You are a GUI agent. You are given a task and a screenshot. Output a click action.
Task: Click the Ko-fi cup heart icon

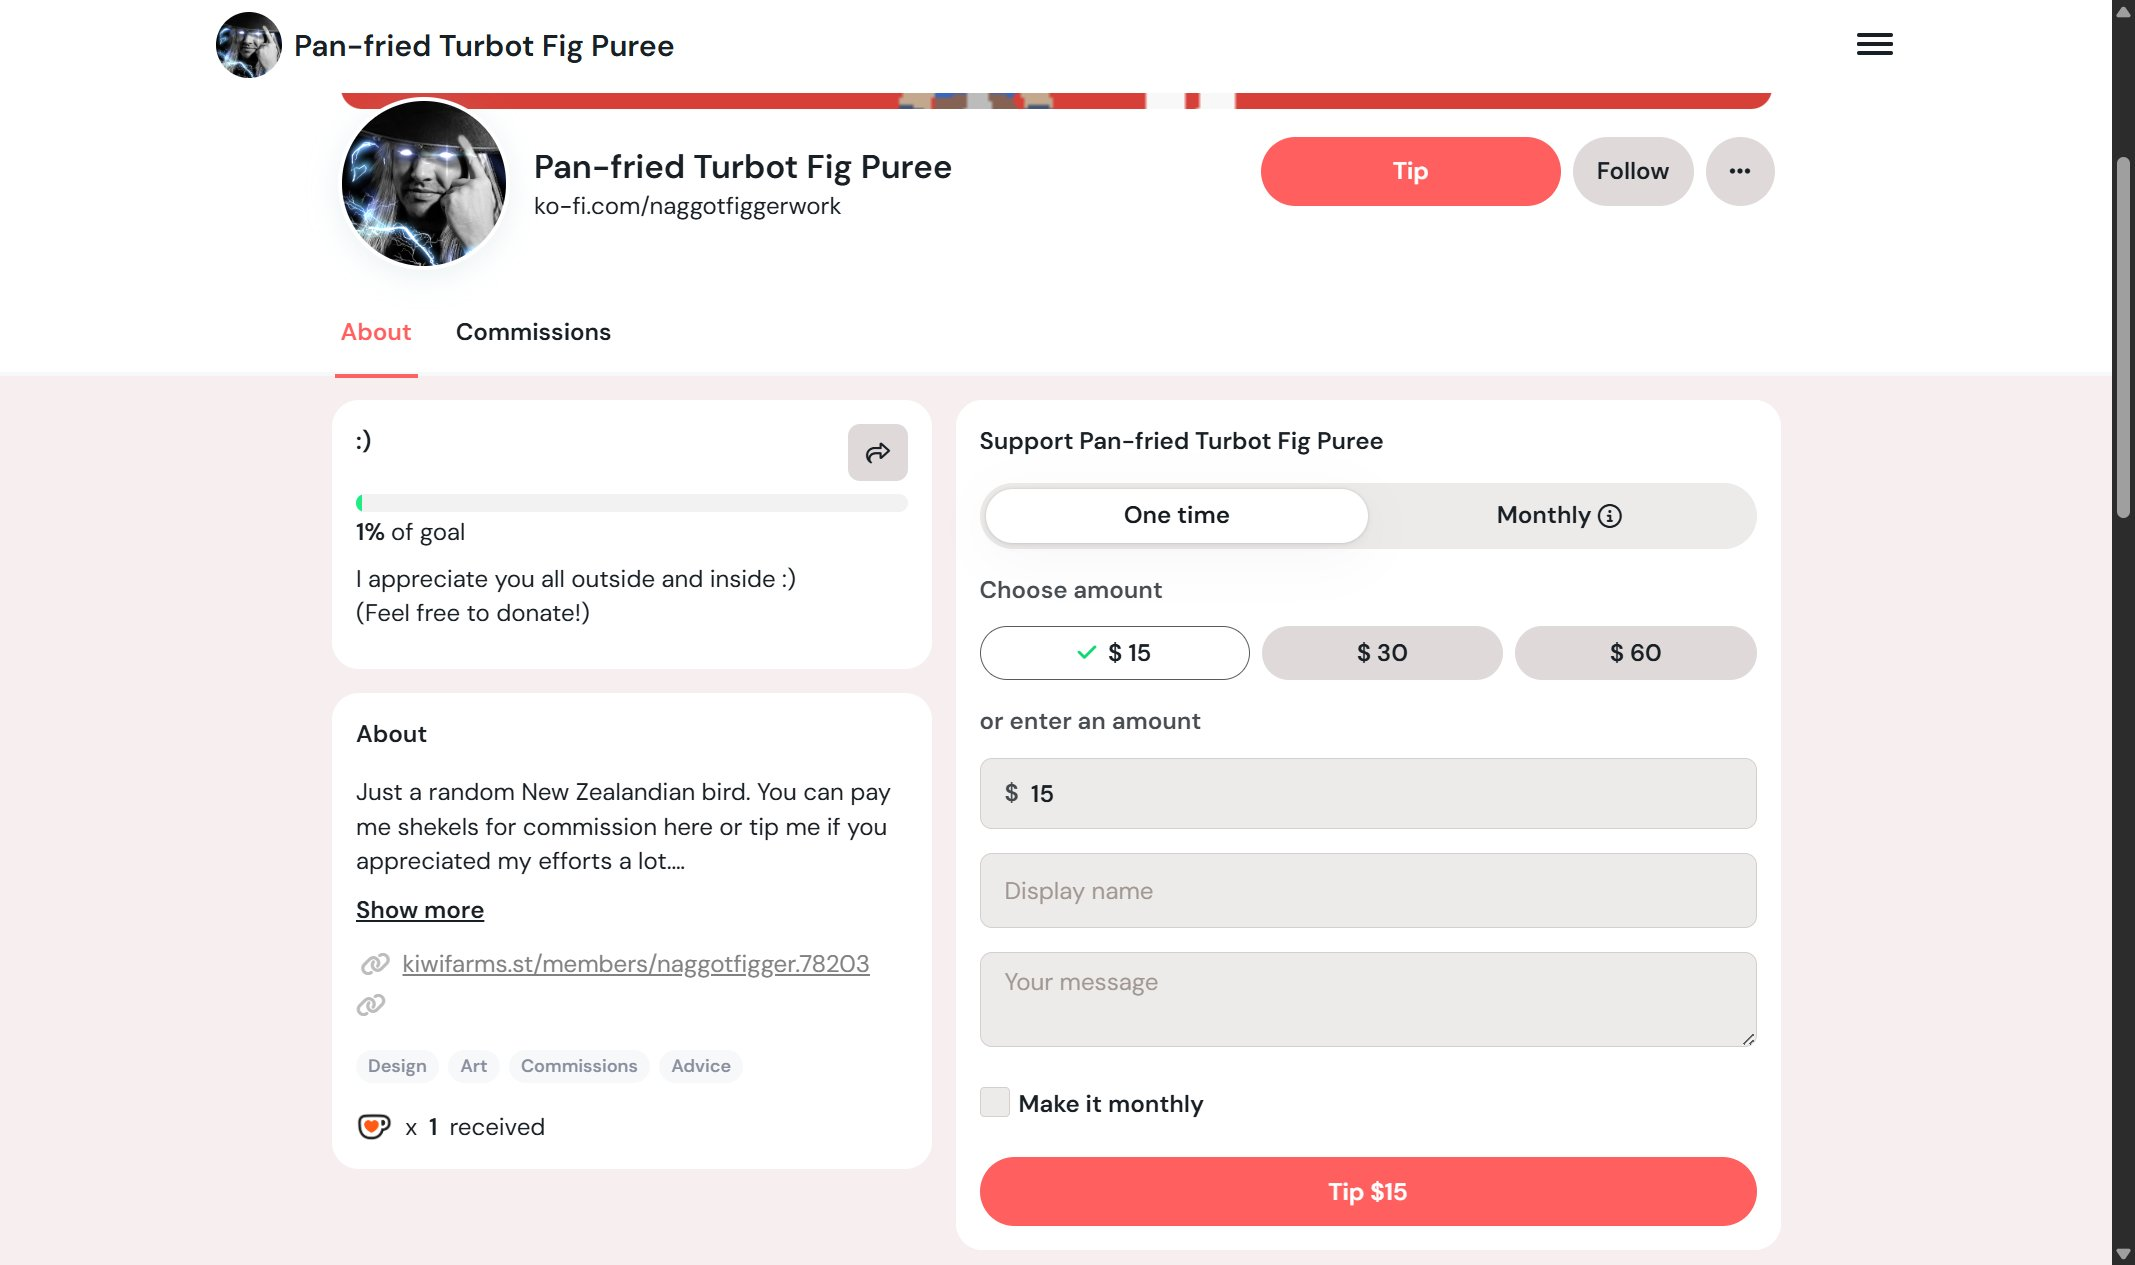tap(373, 1127)
